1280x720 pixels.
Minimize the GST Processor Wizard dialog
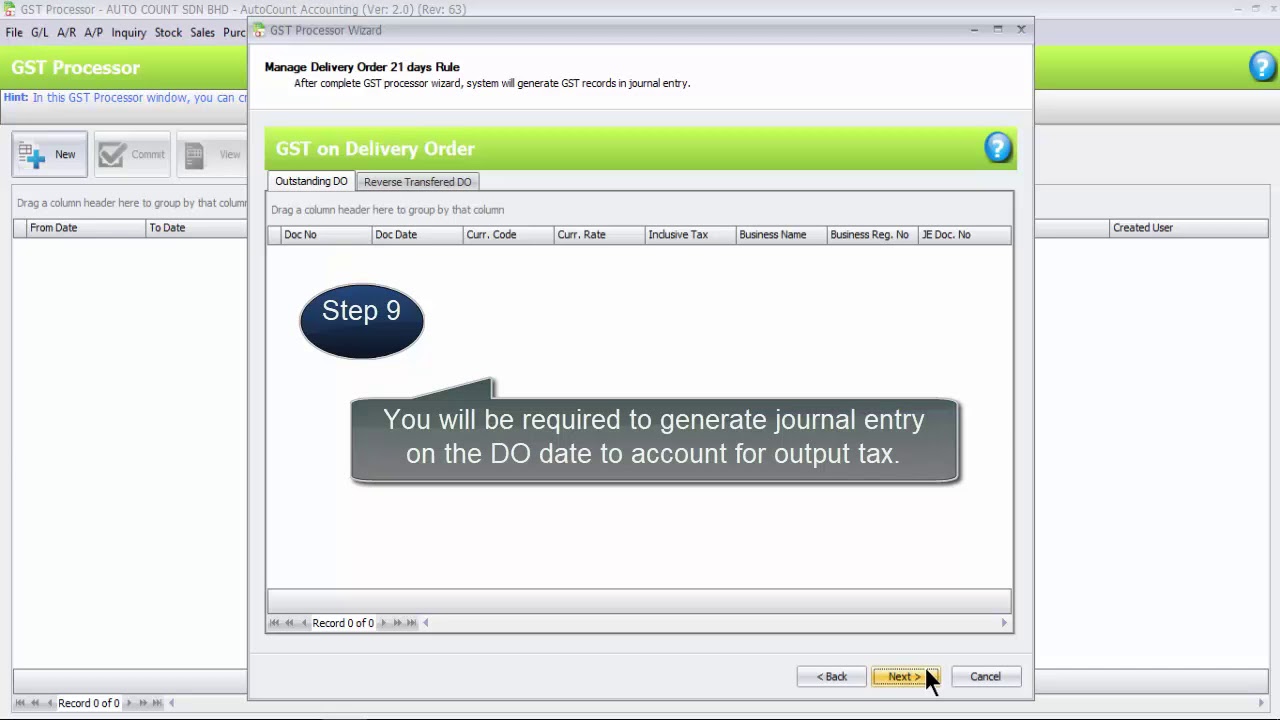click(974, 30)
